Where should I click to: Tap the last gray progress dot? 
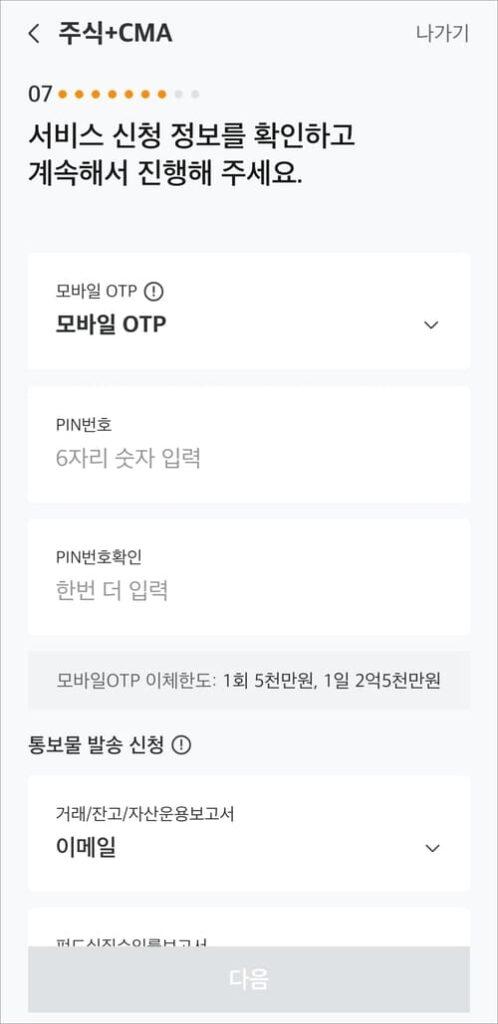click(x=195, y=95)
